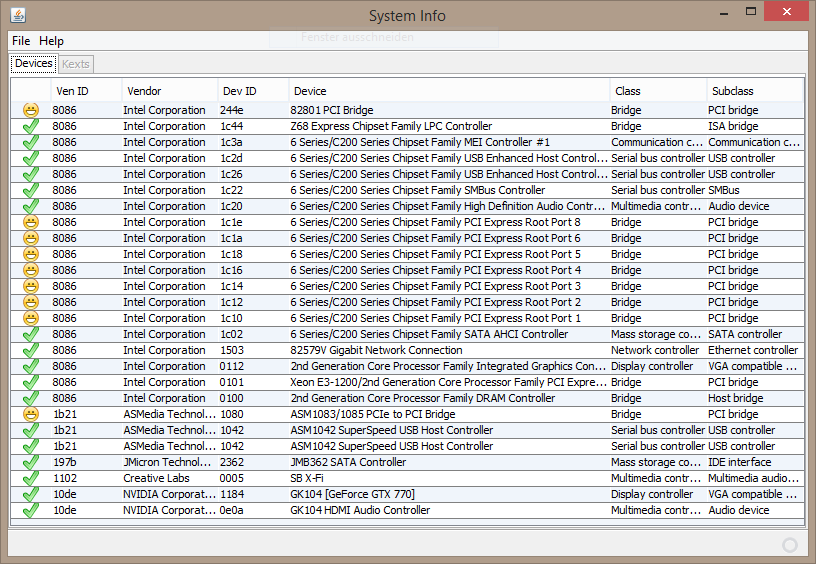Sort by the Vendor column header
The height and width of the screenshot is (564, 816).
click(x=170, y=91)
